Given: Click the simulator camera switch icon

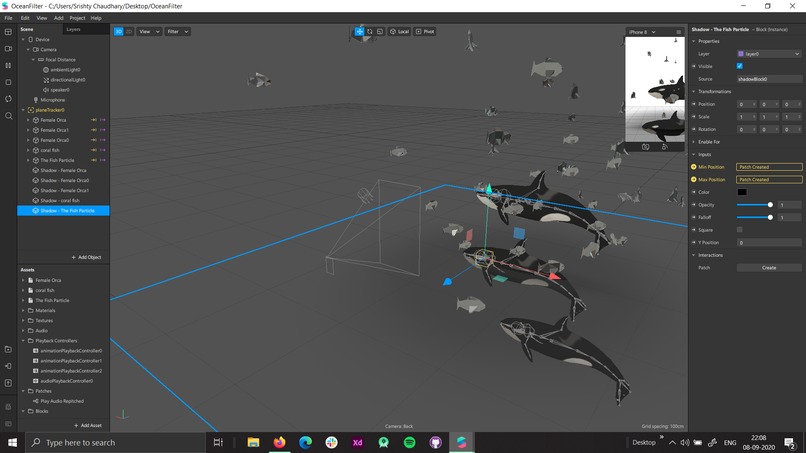Looking at the screenshot, I should (x=646, y=147).
